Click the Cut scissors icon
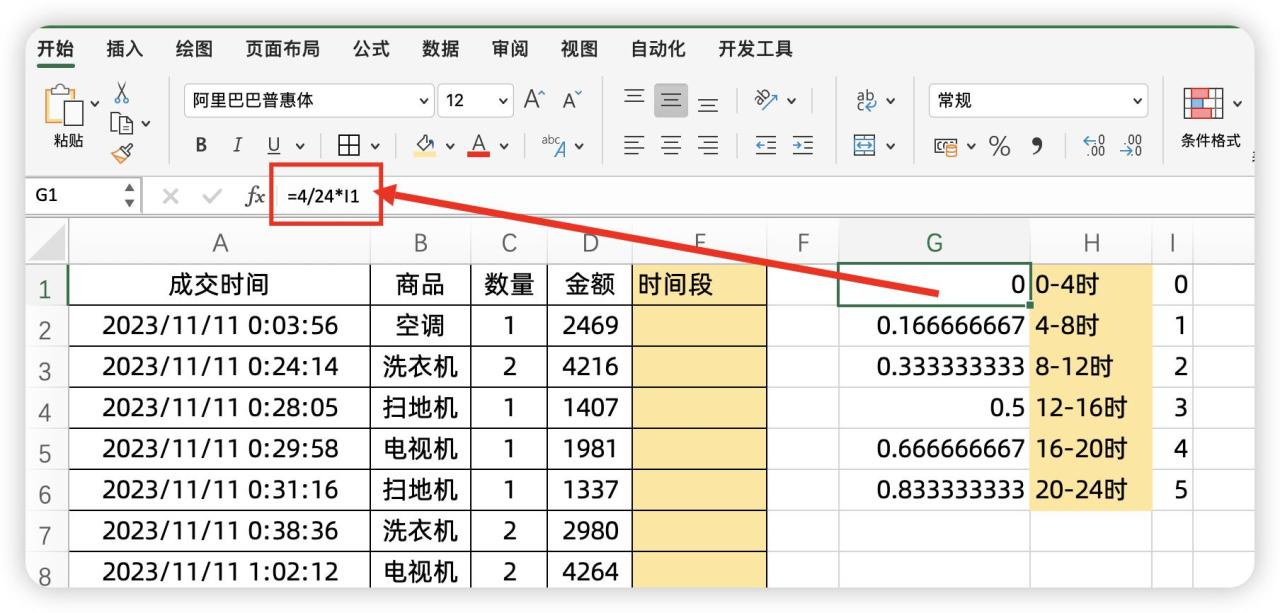Viewport: 1280px width, 613px height. click(x=122, y=94)
